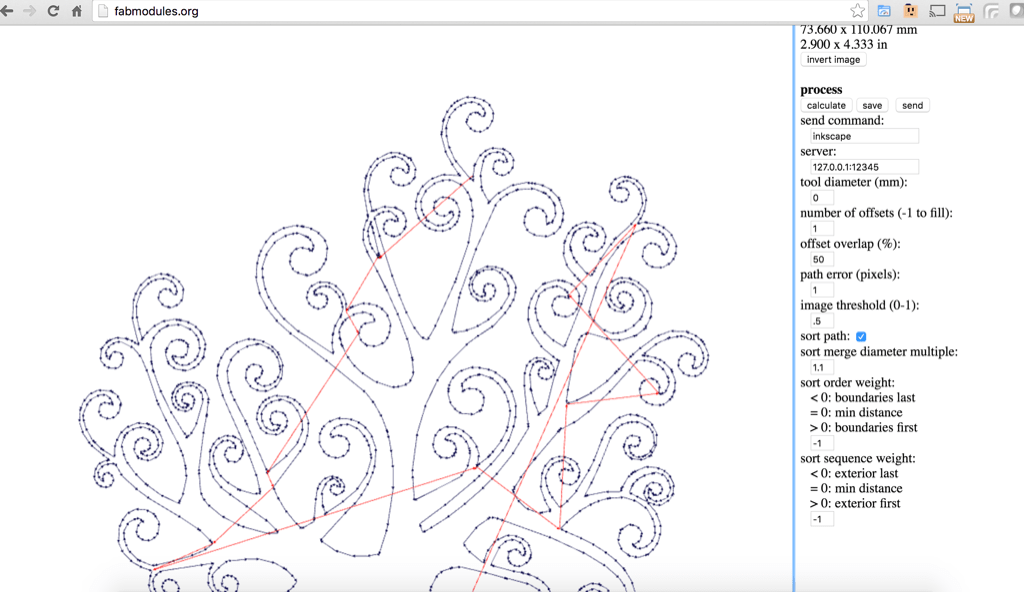Run the calculate process button
1024x592 pixels.
826,105
